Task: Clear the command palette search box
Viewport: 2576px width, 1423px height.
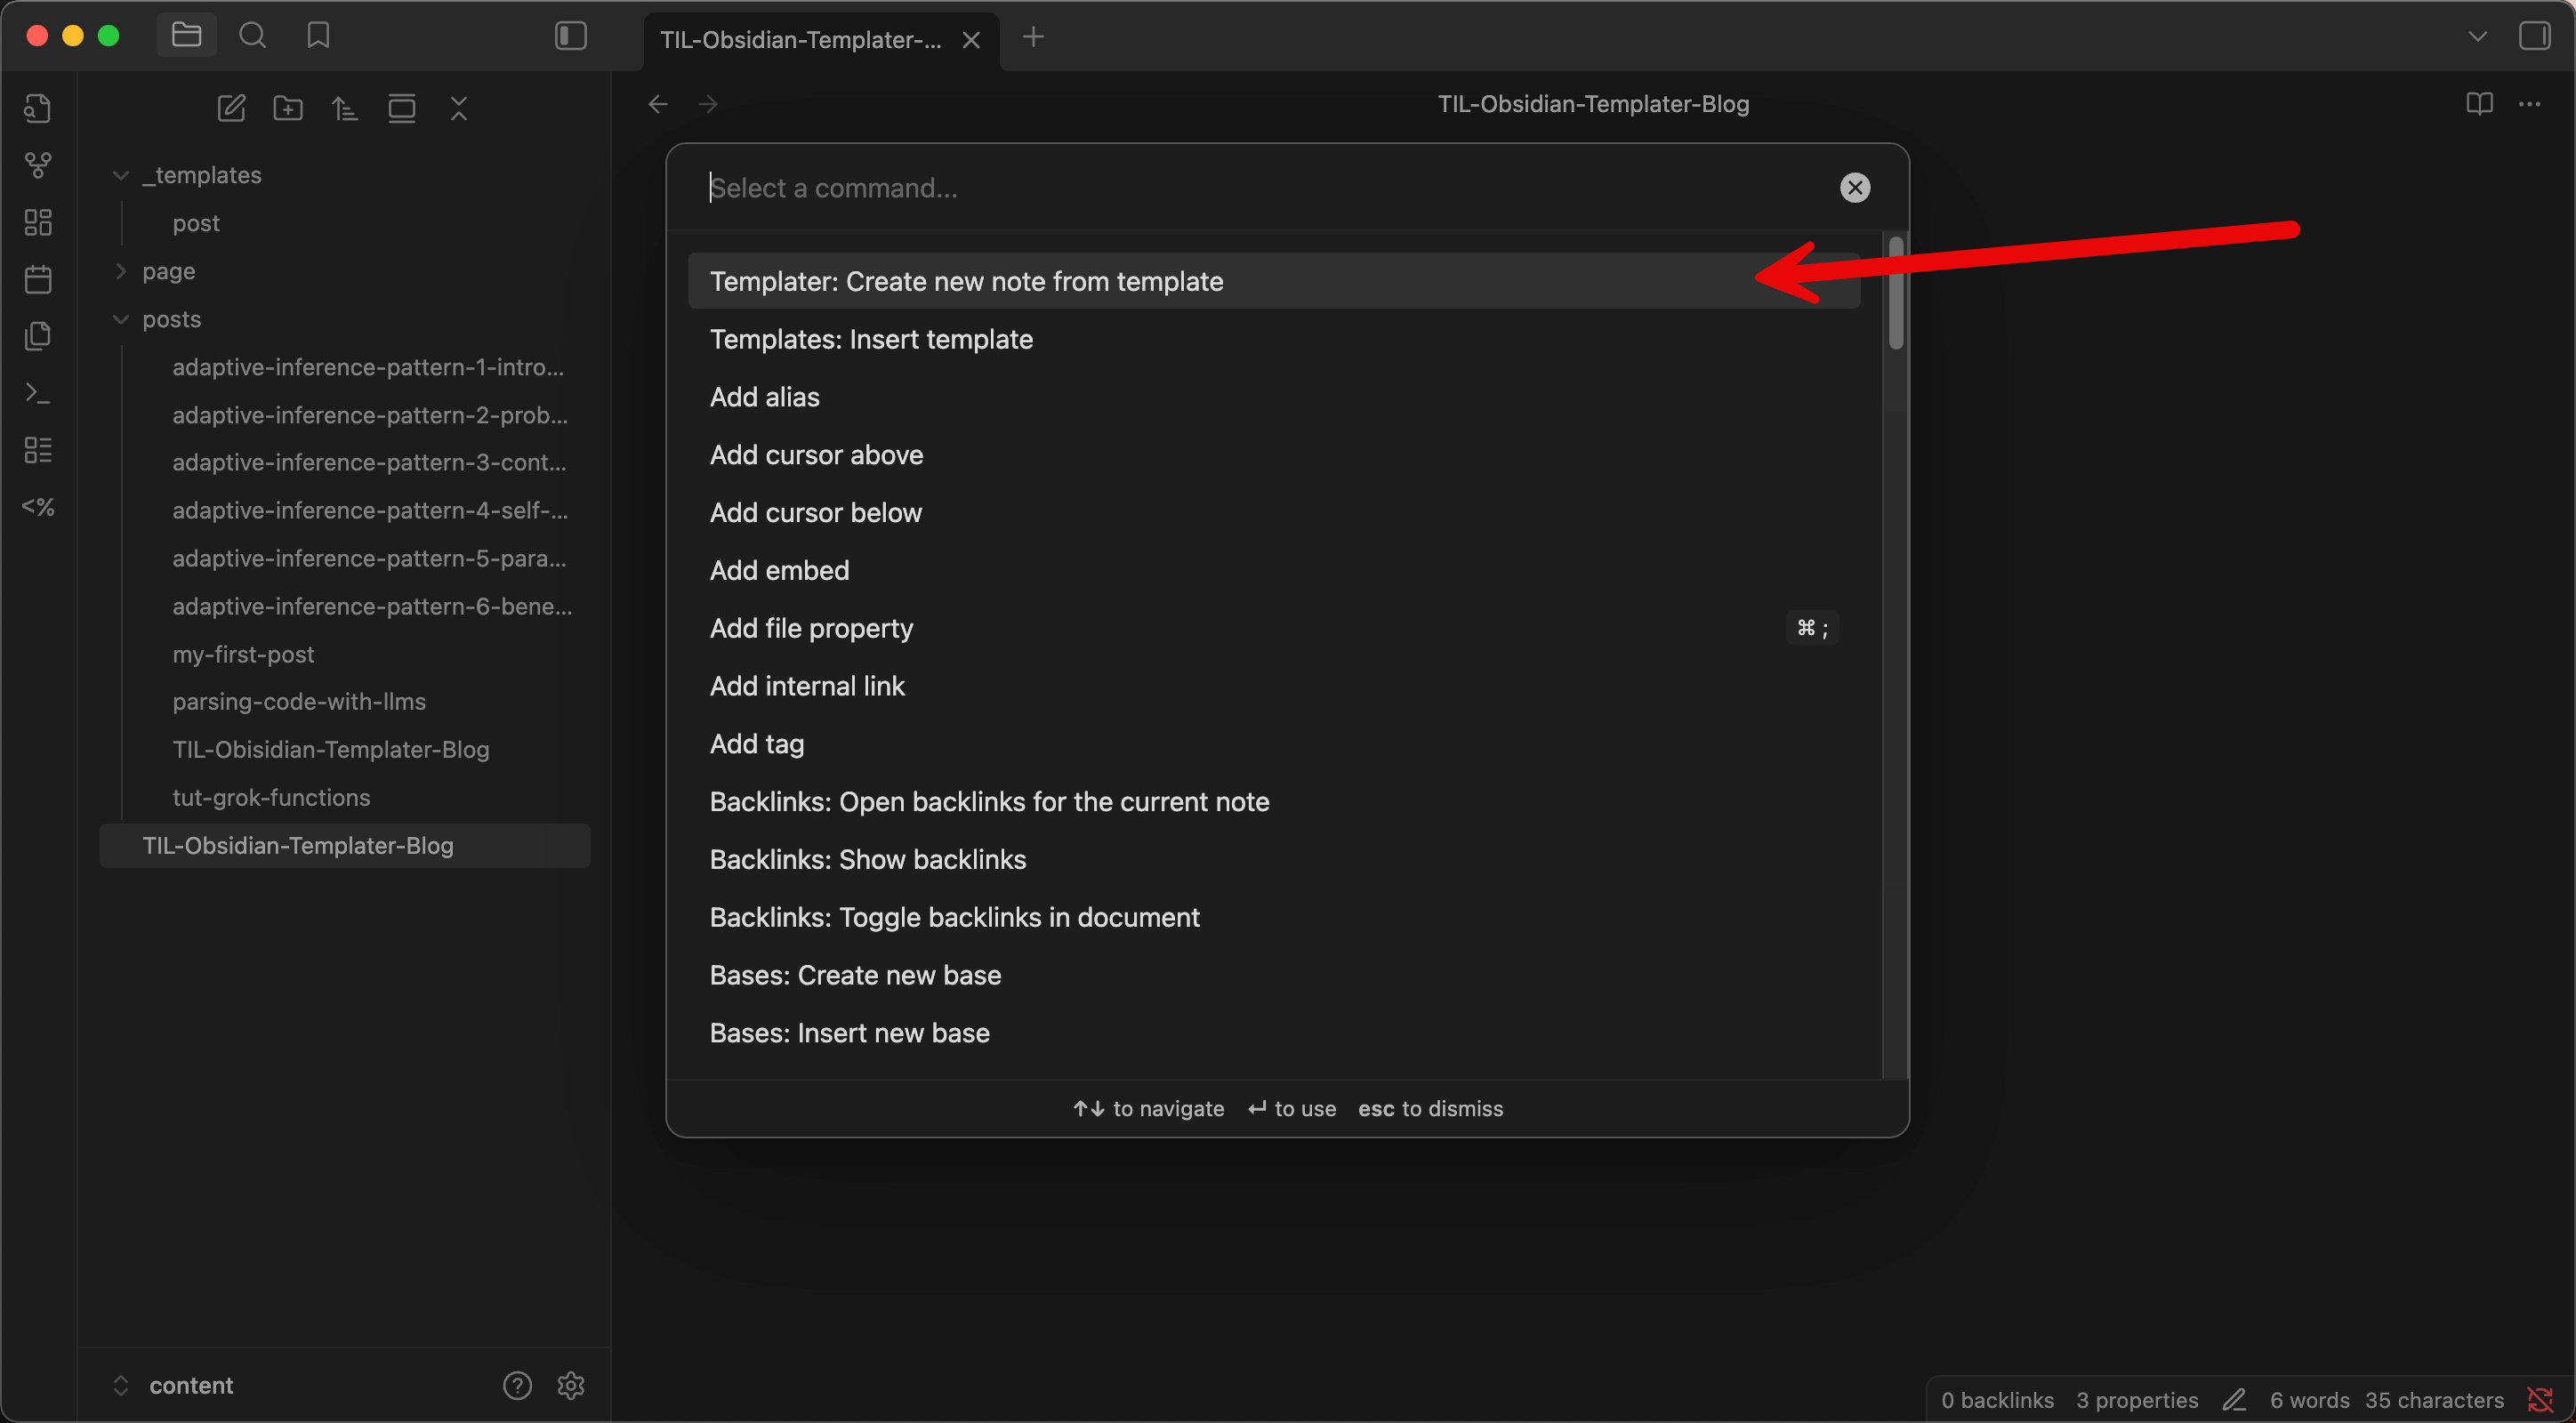Action: coord(1854,188)
